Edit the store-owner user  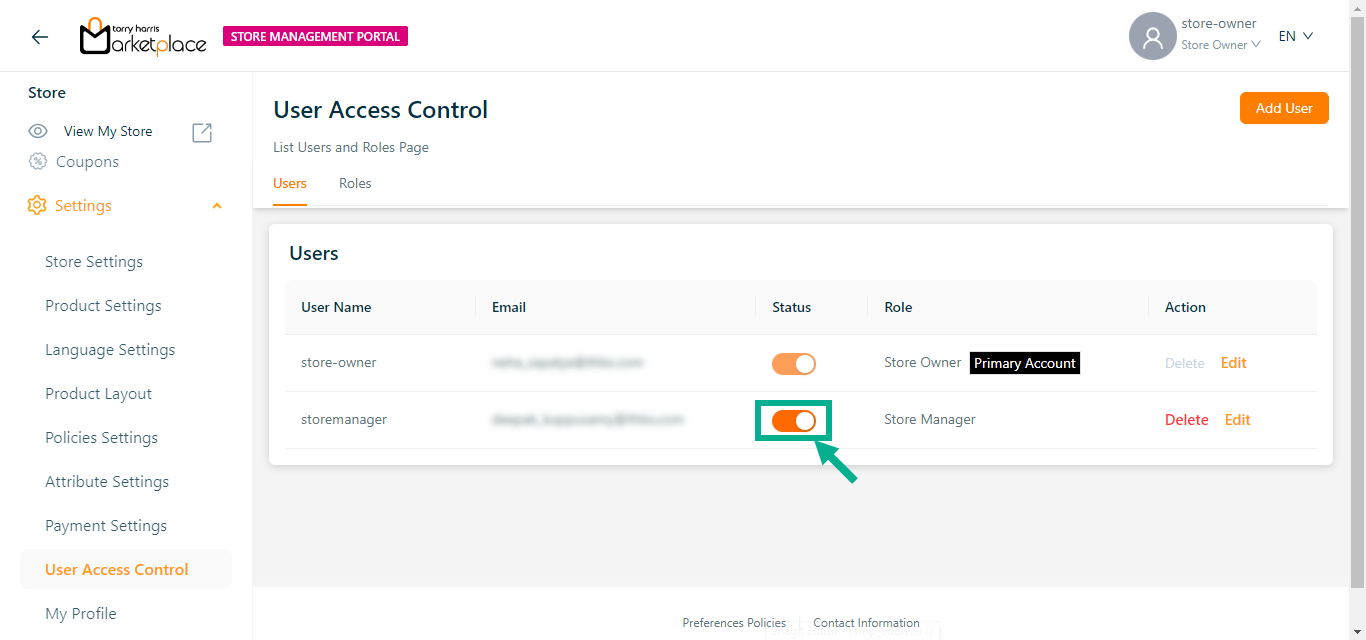(1233, 363)
